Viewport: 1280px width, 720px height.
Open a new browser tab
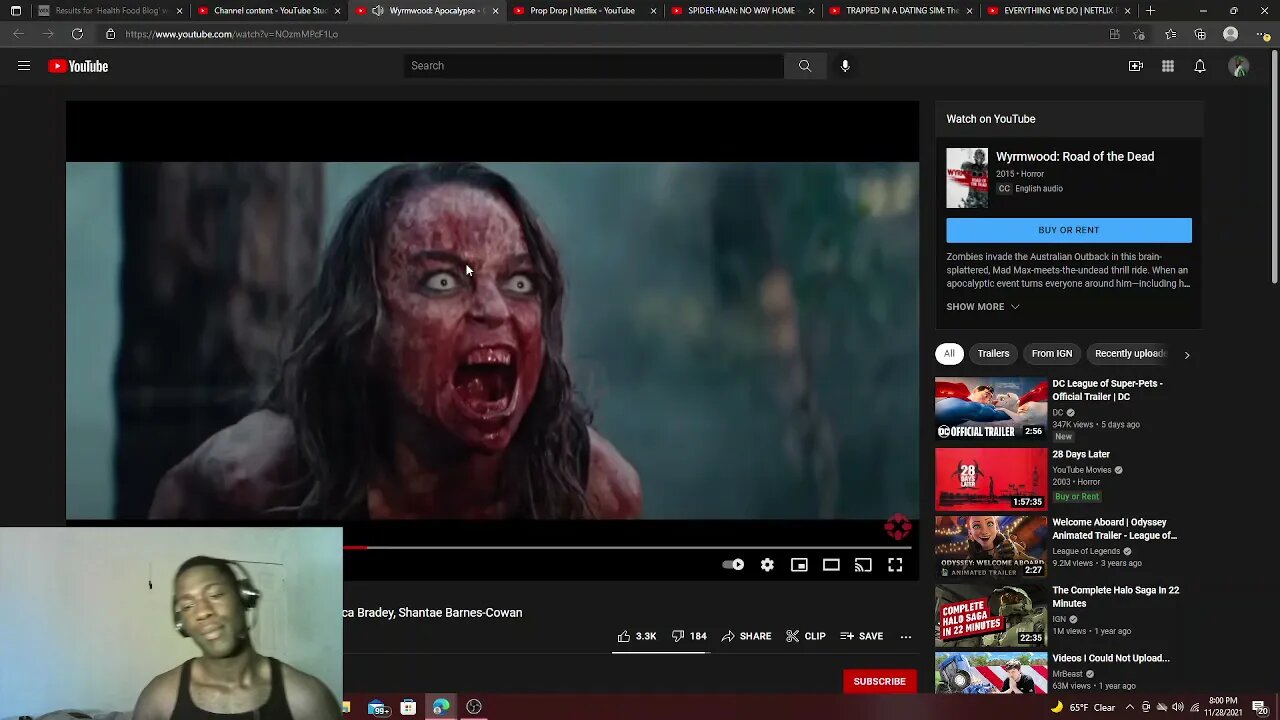point(1151,11)
